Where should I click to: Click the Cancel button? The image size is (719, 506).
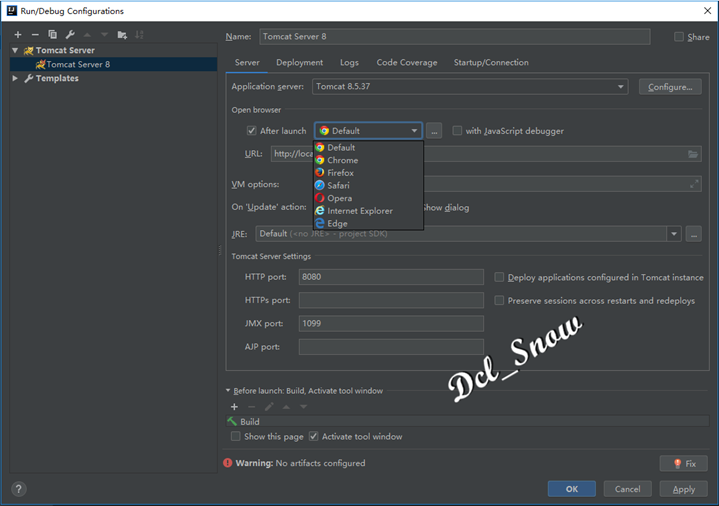click(x=627, y=489)
